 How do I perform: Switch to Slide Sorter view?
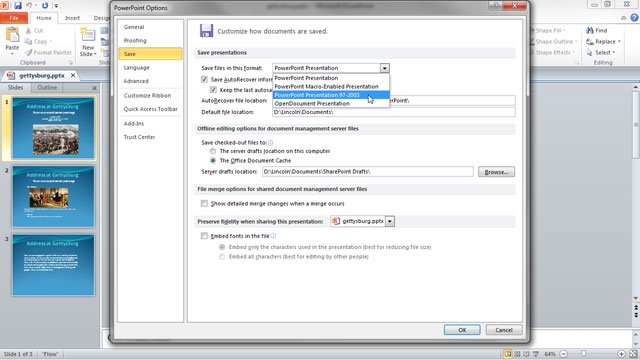click(x=517, y=354)
